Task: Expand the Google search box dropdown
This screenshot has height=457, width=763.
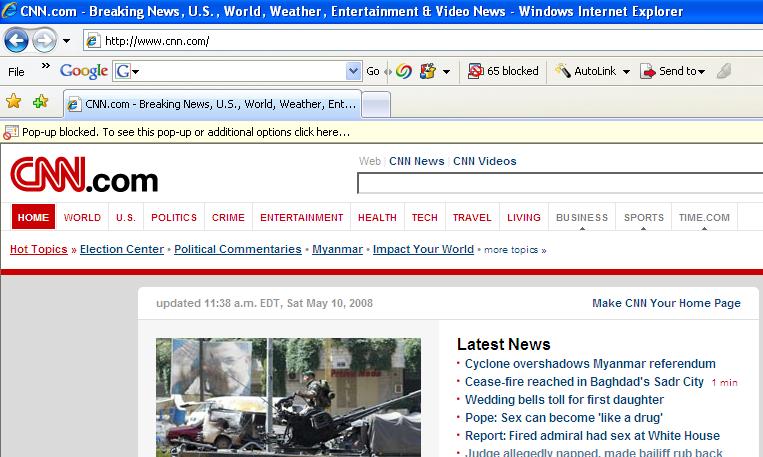Action: [353, 71]
